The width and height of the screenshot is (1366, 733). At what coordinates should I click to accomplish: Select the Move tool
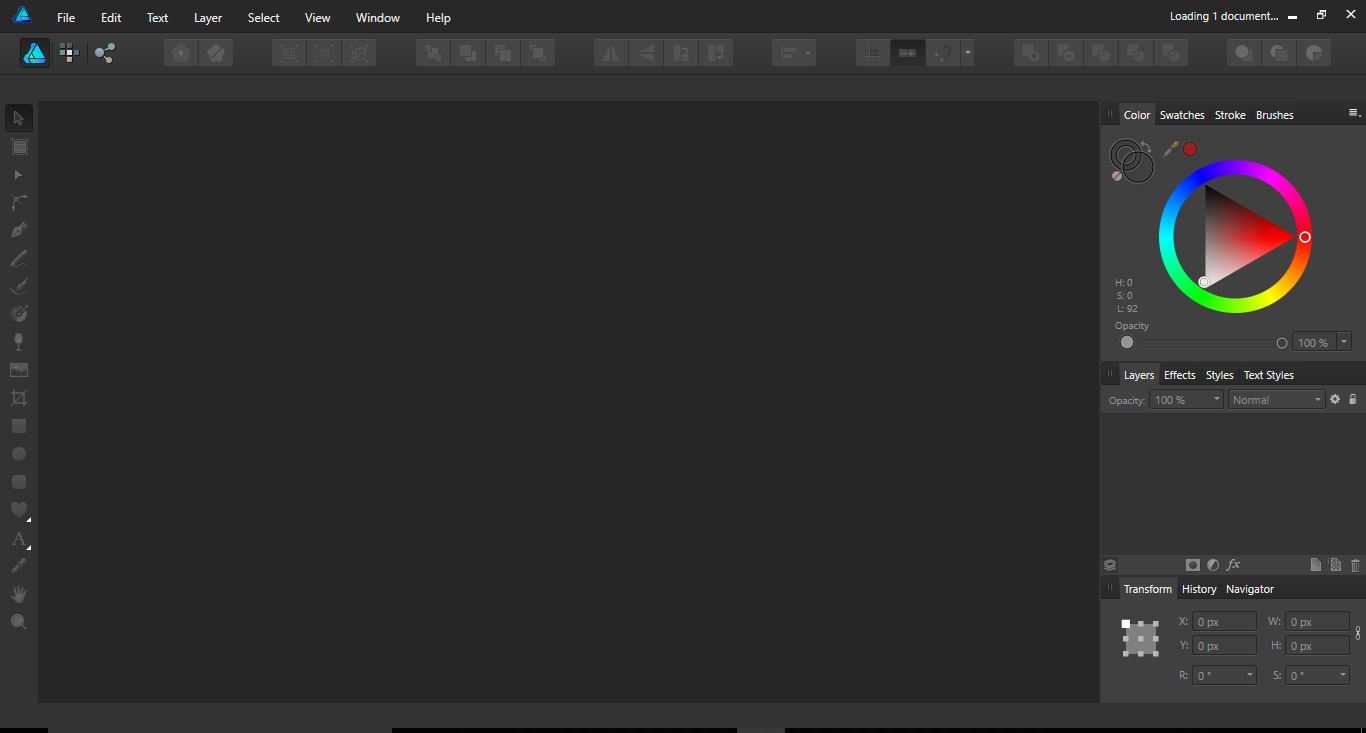(18, 118)
